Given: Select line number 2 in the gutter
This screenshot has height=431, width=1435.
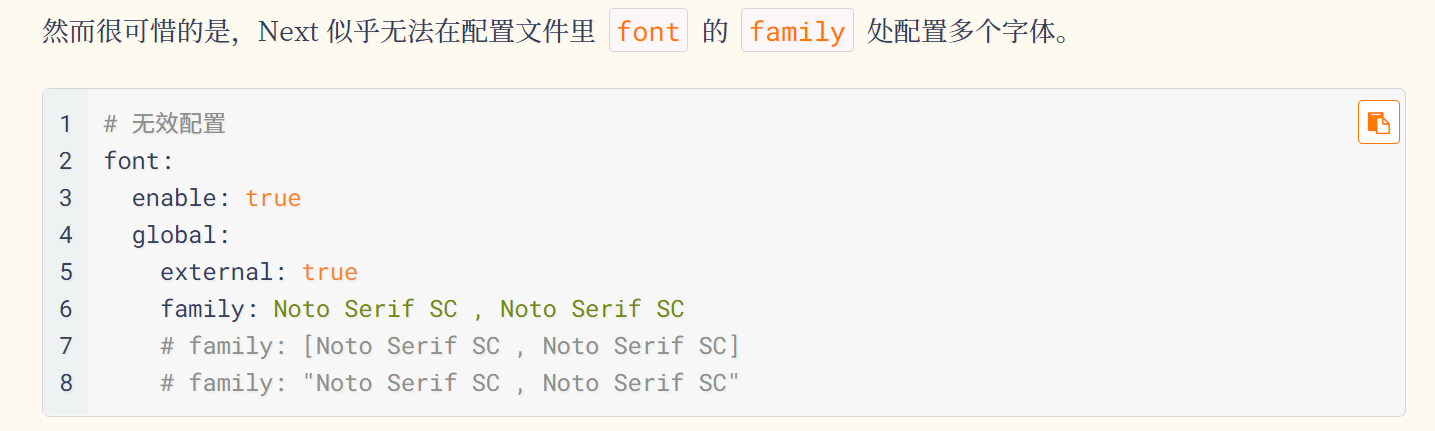Looking at the screenshot, I should click(x=66, y=161).
